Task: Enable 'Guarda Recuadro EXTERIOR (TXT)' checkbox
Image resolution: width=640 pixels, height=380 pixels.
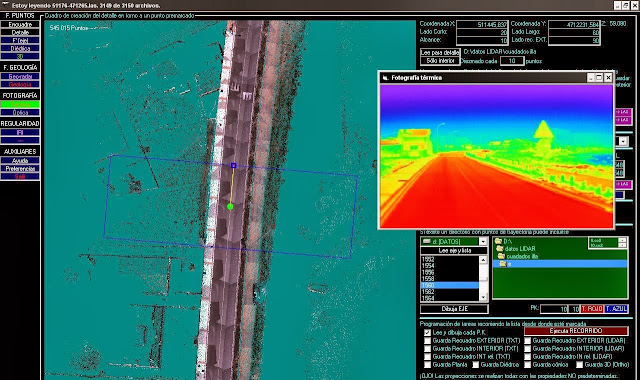Action: [x=427, y=340]
